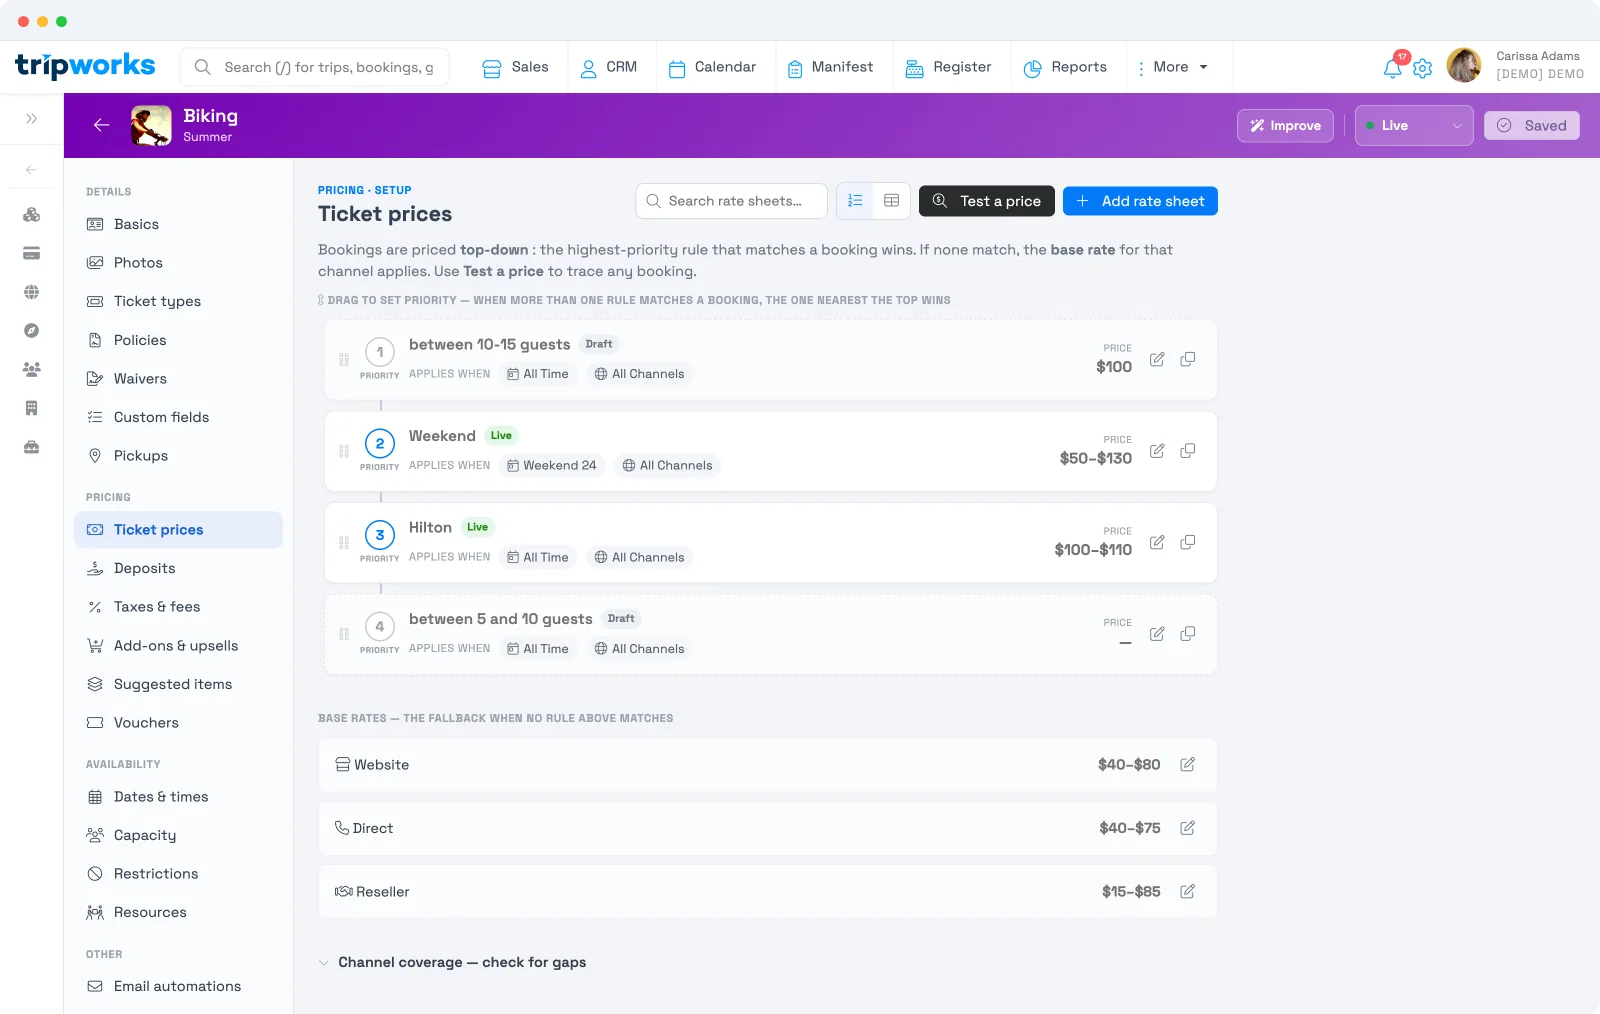Grab drag handle of 'between 10-15 guests' rule

tap(344, 359)
